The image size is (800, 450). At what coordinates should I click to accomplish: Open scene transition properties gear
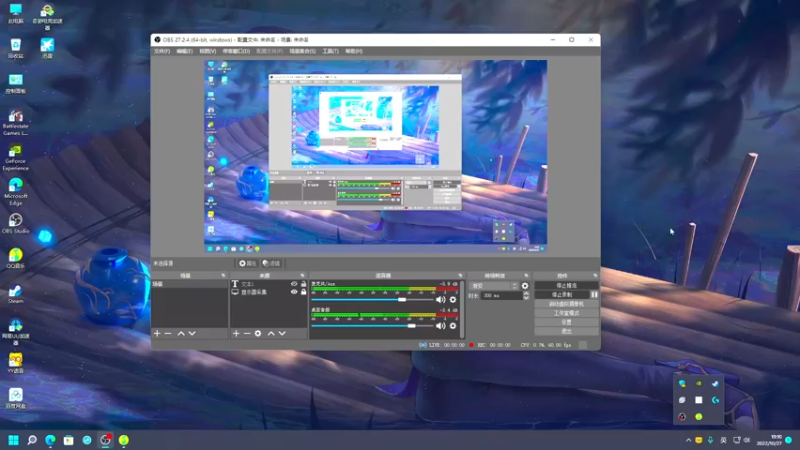[525, 286]
